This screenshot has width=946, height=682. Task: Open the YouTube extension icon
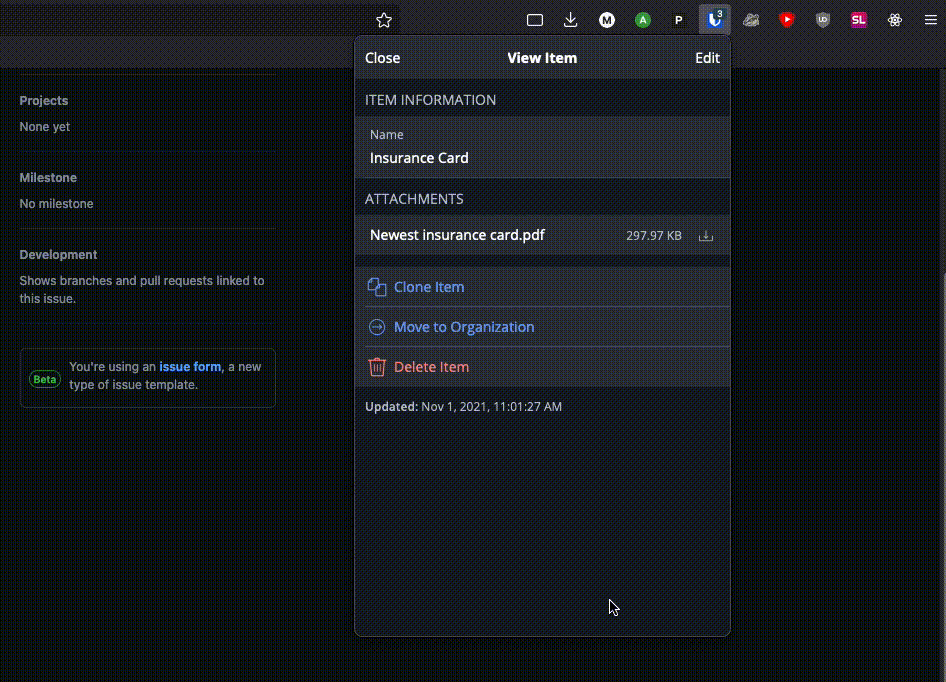tap(787, 19)
